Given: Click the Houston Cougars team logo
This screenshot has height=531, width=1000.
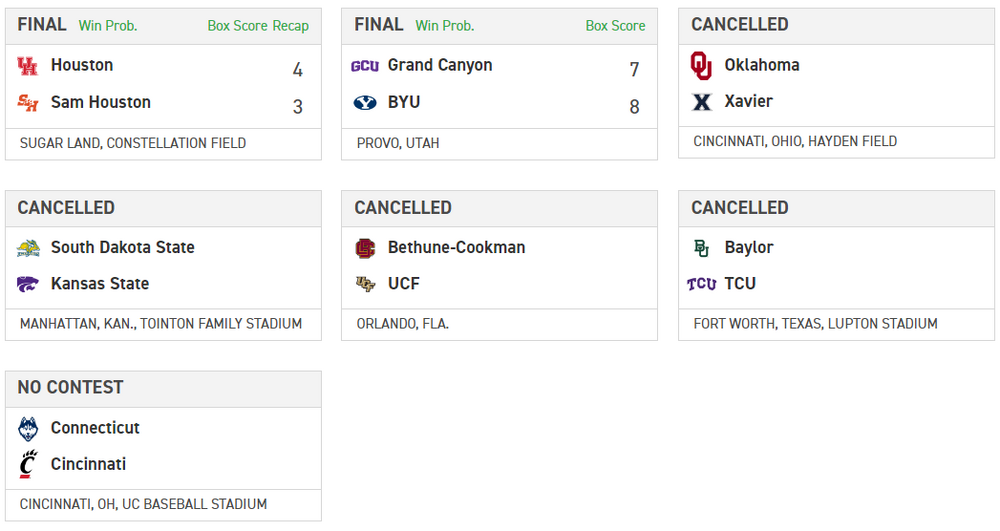Looking at the screenshot, I should coord(27,66).
